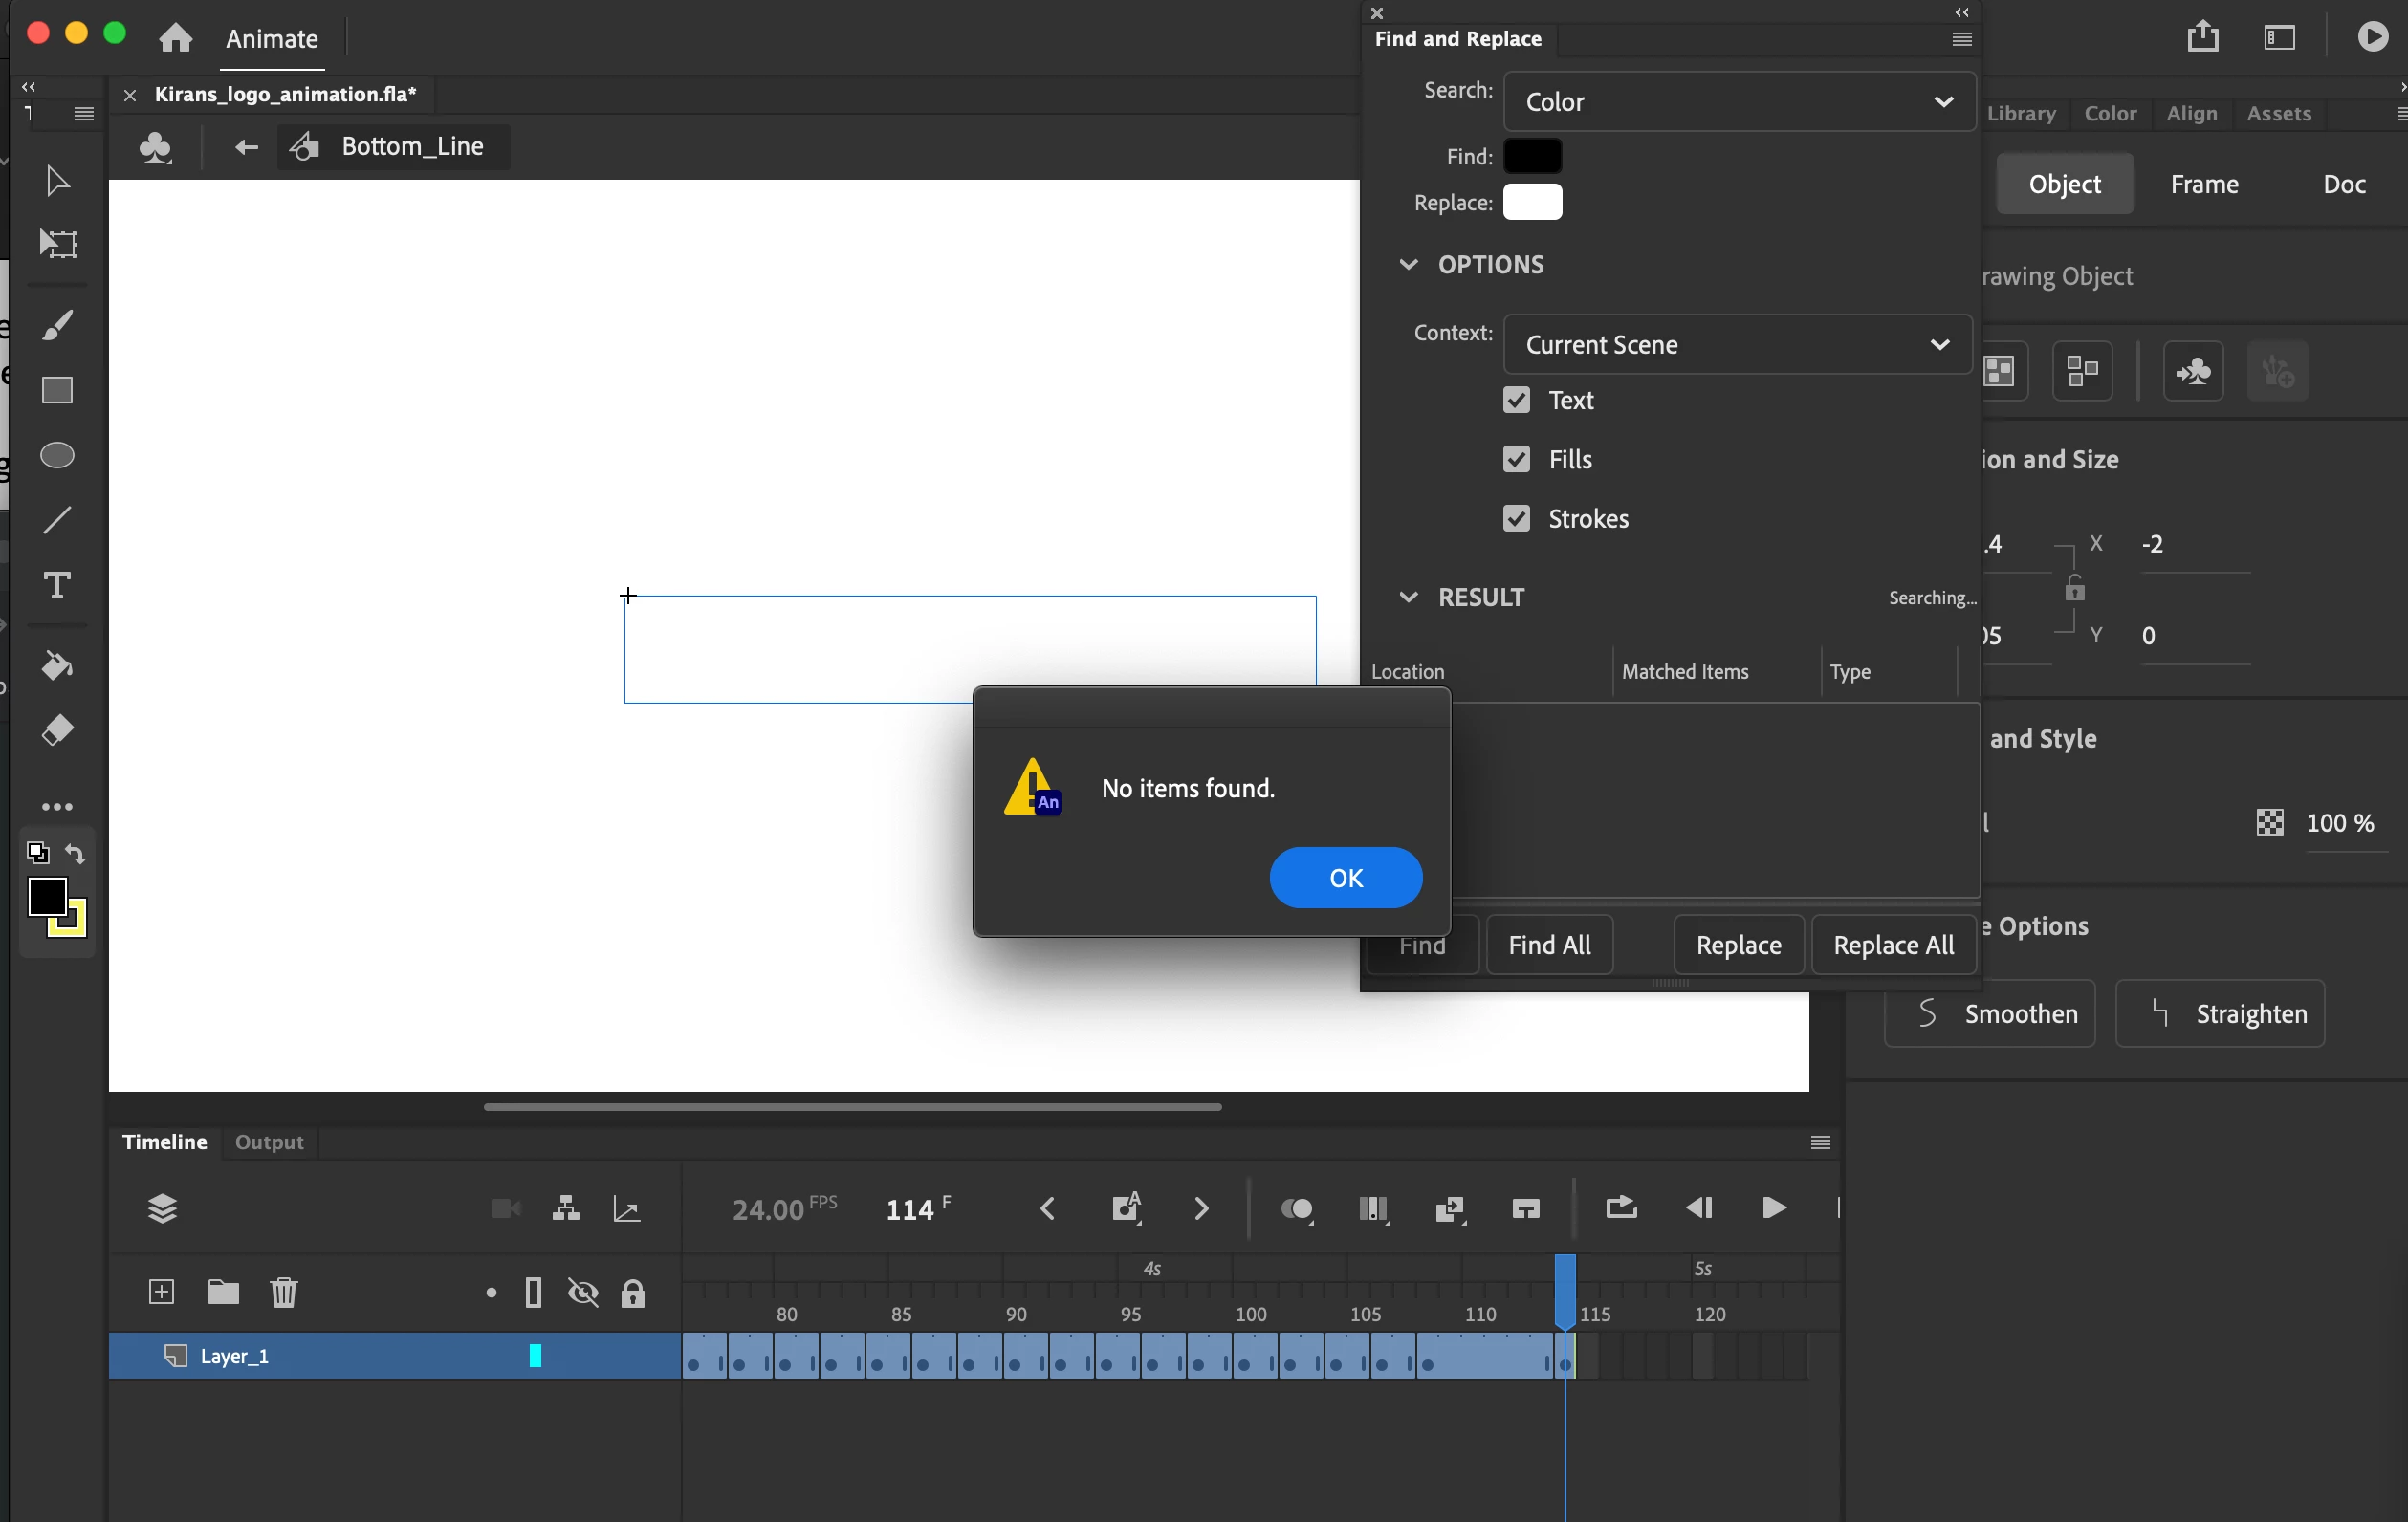Click the Replace All button
Screen dimensions: 2408x1522
[1893, 945]
